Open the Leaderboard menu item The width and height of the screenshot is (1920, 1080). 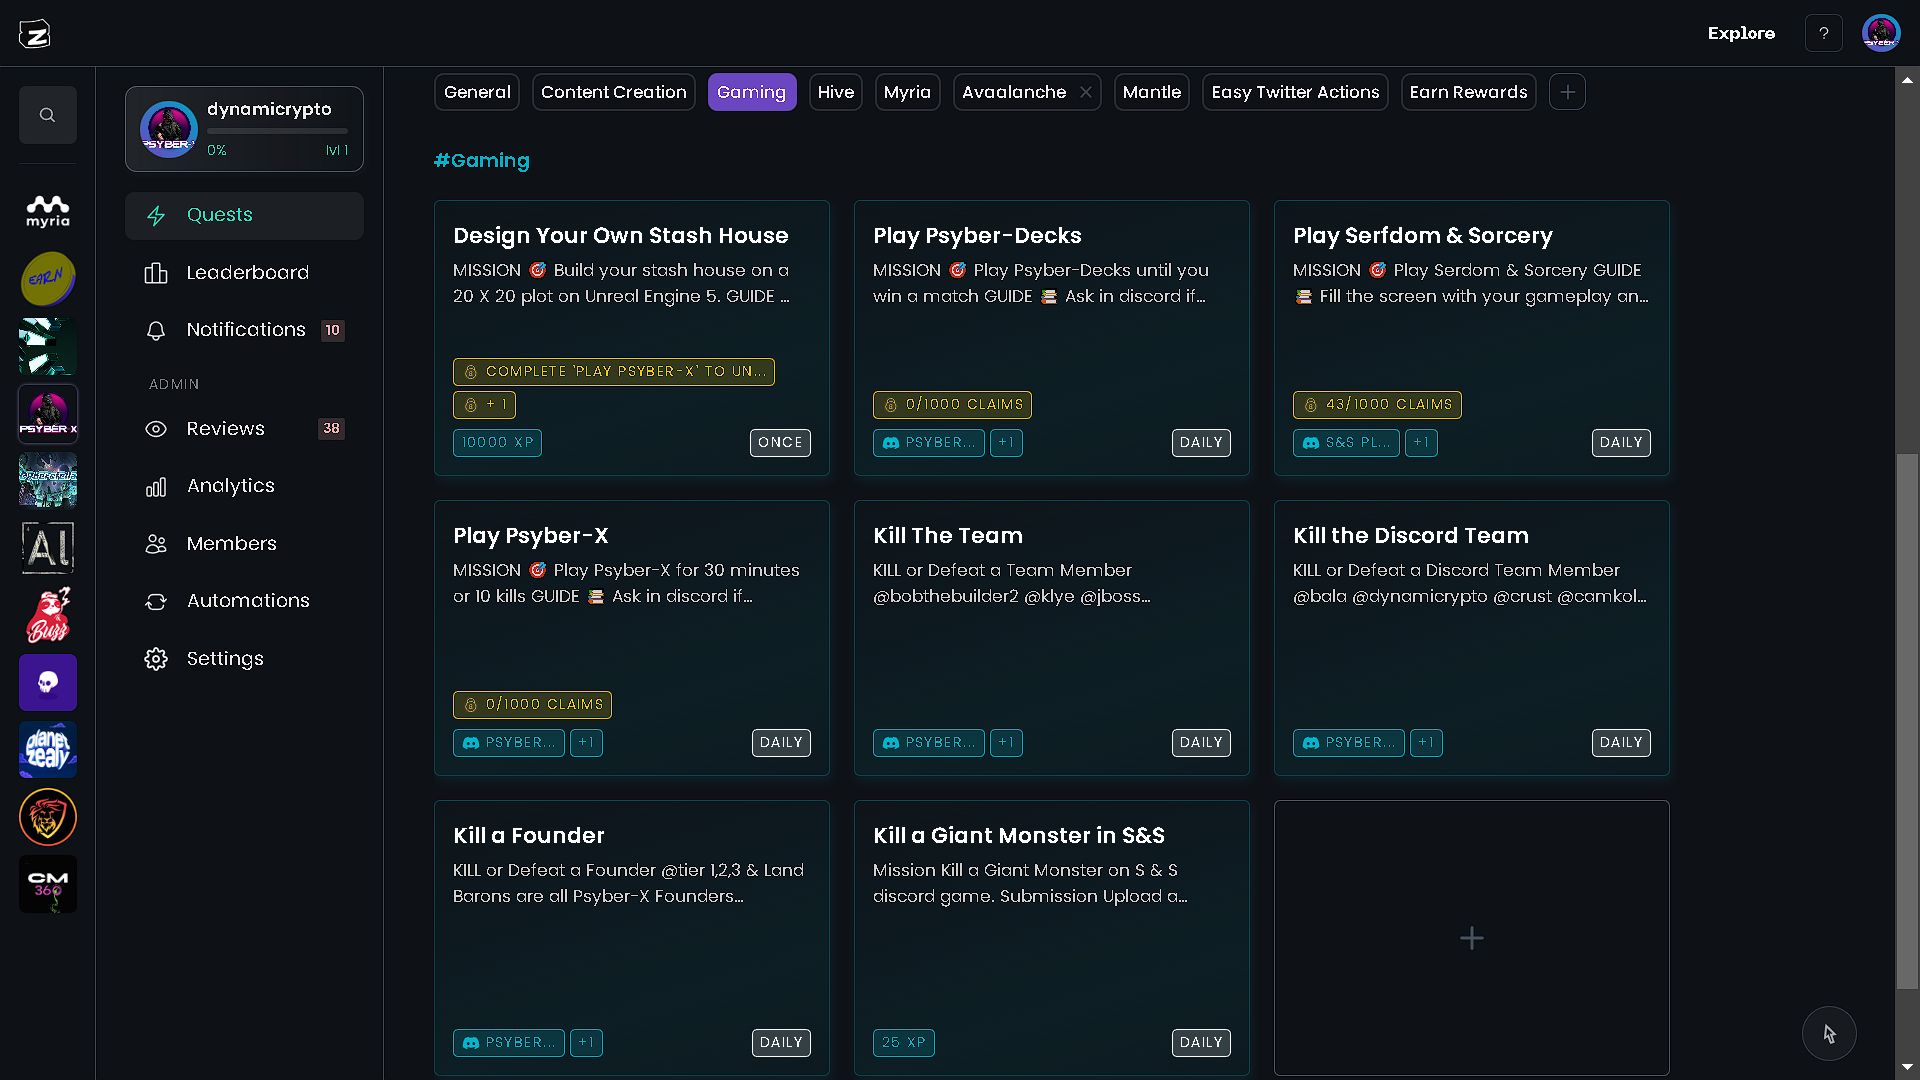coord(244,273)
